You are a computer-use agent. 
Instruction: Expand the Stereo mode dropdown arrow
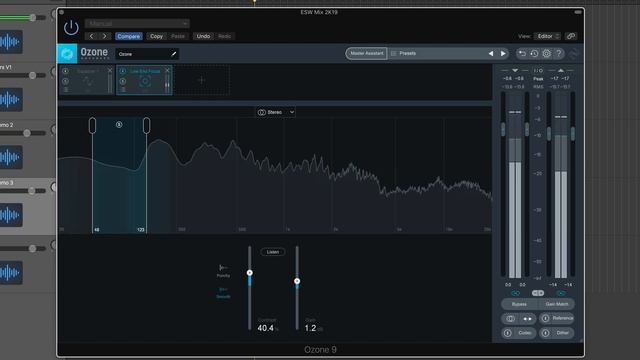(x=292, y=112)
